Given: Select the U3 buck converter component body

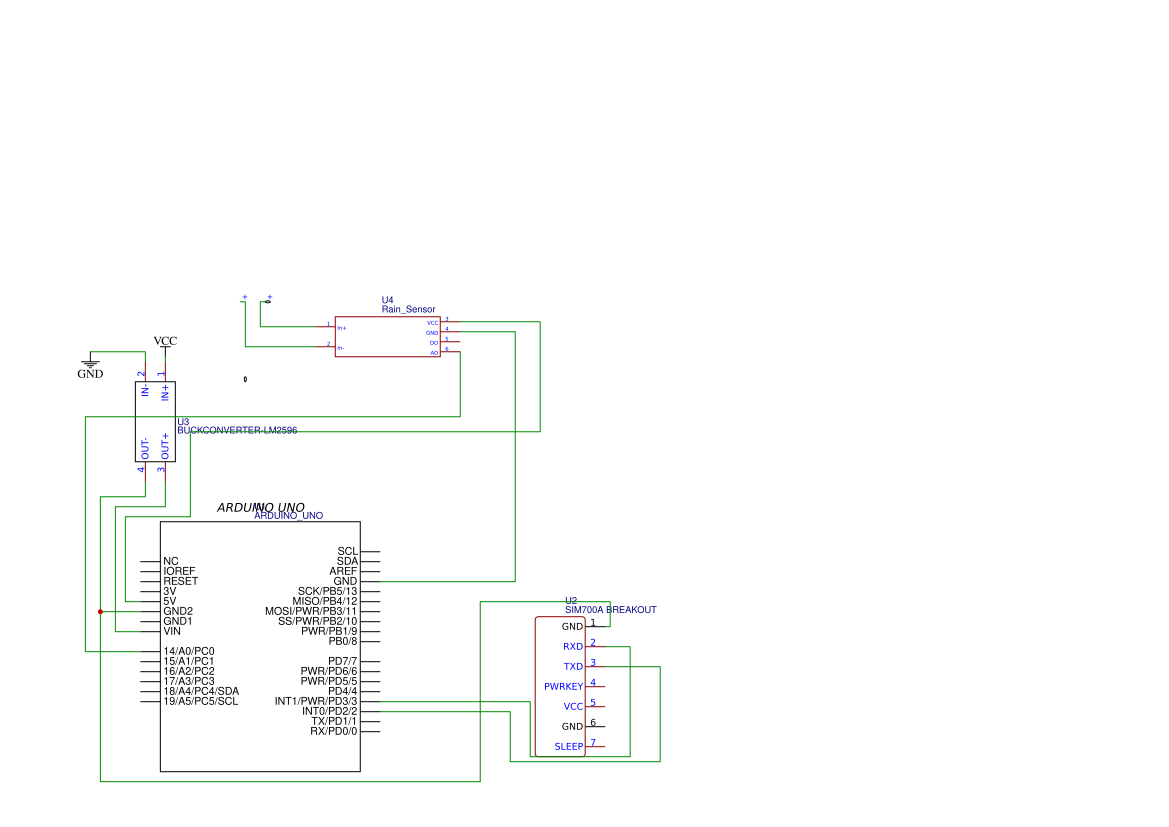Looking at the screenshot, I should coord(155,421).
